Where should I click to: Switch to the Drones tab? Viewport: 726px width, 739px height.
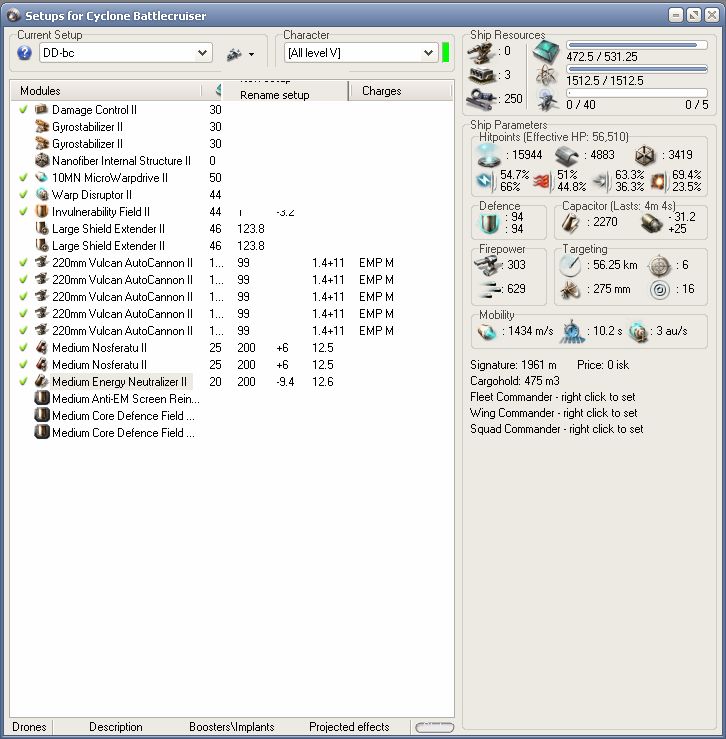pos(29,727)
